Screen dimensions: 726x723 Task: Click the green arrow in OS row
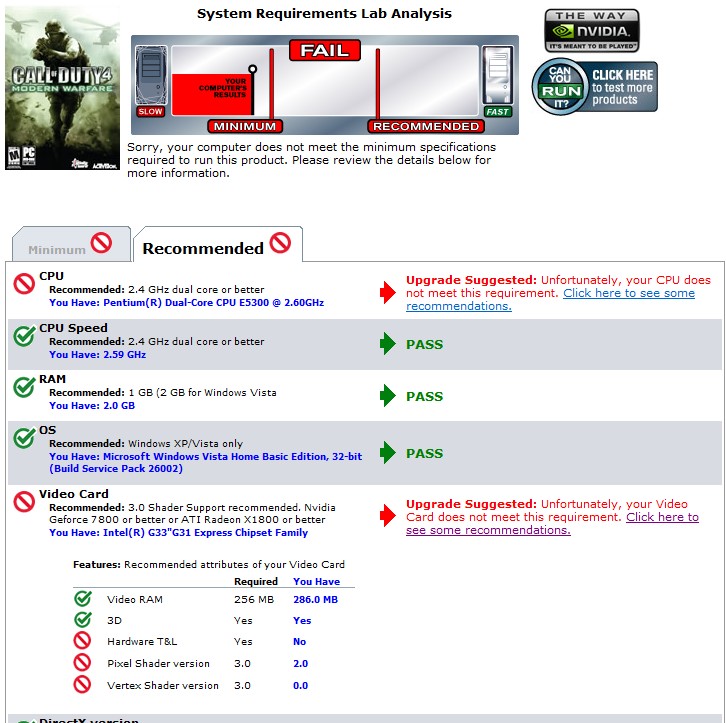pos(388,453)
